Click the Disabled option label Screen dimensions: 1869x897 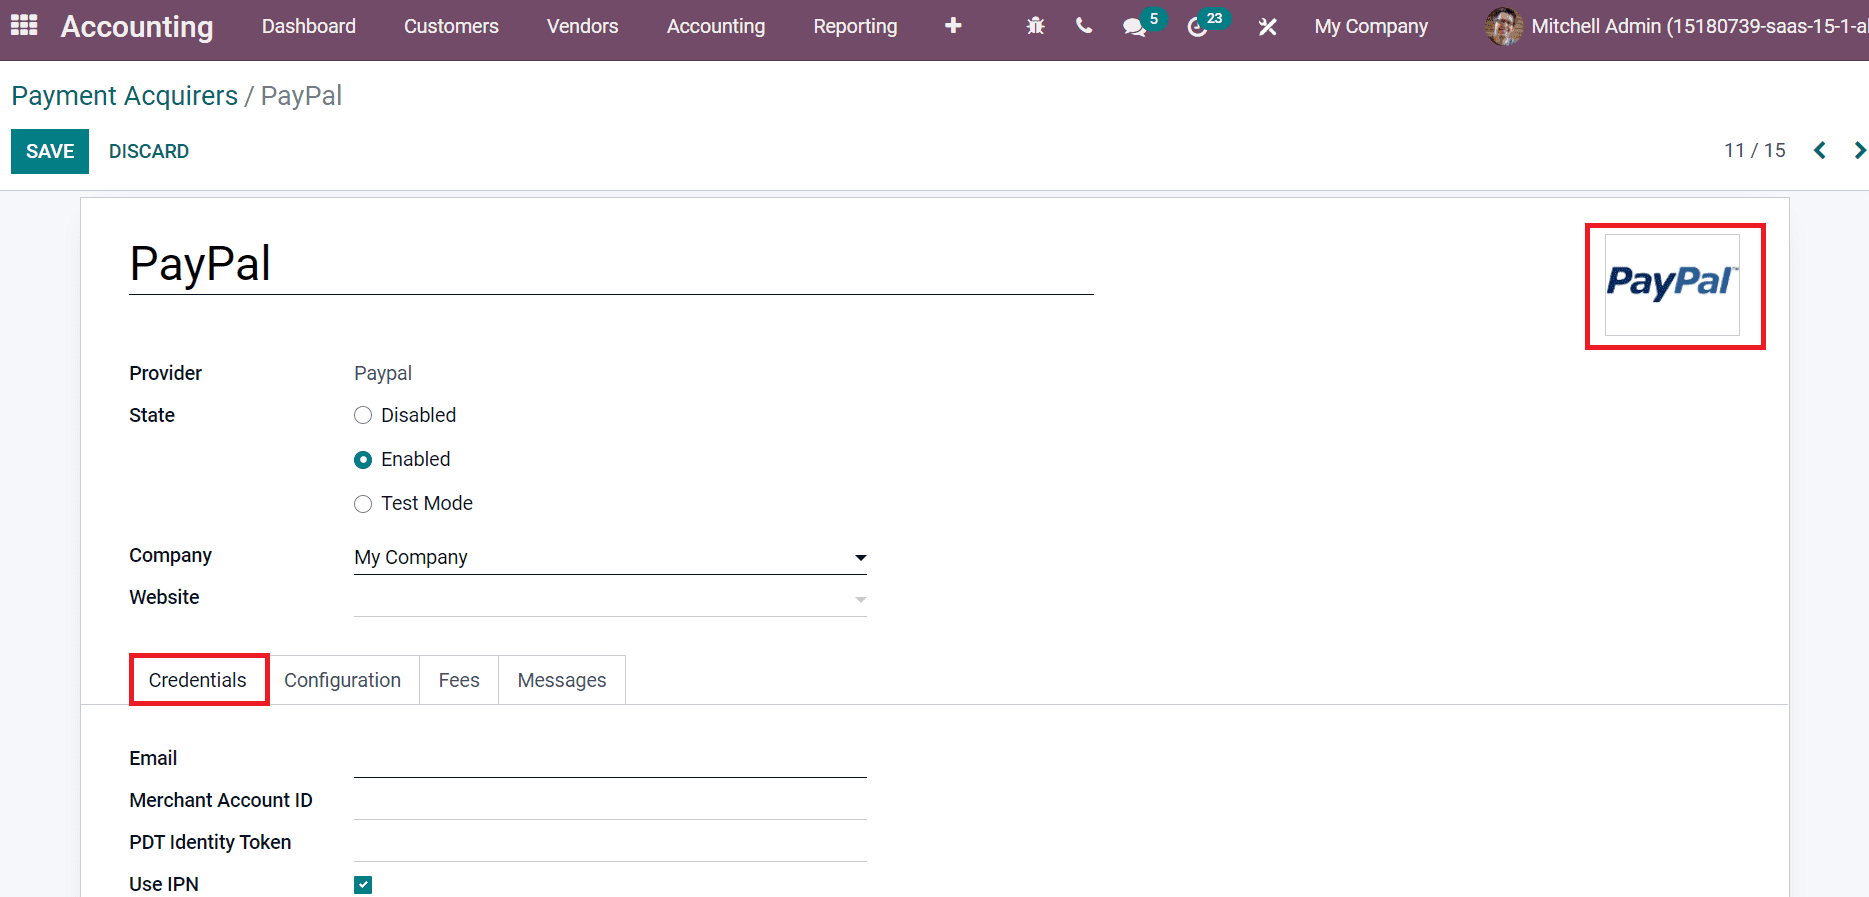point(419,415)
